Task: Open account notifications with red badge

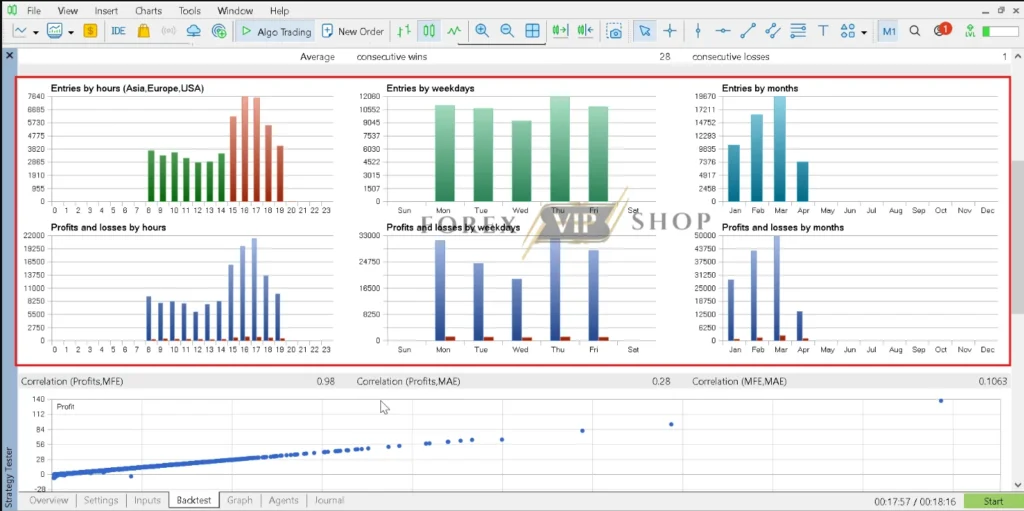Action: point(942,30)
